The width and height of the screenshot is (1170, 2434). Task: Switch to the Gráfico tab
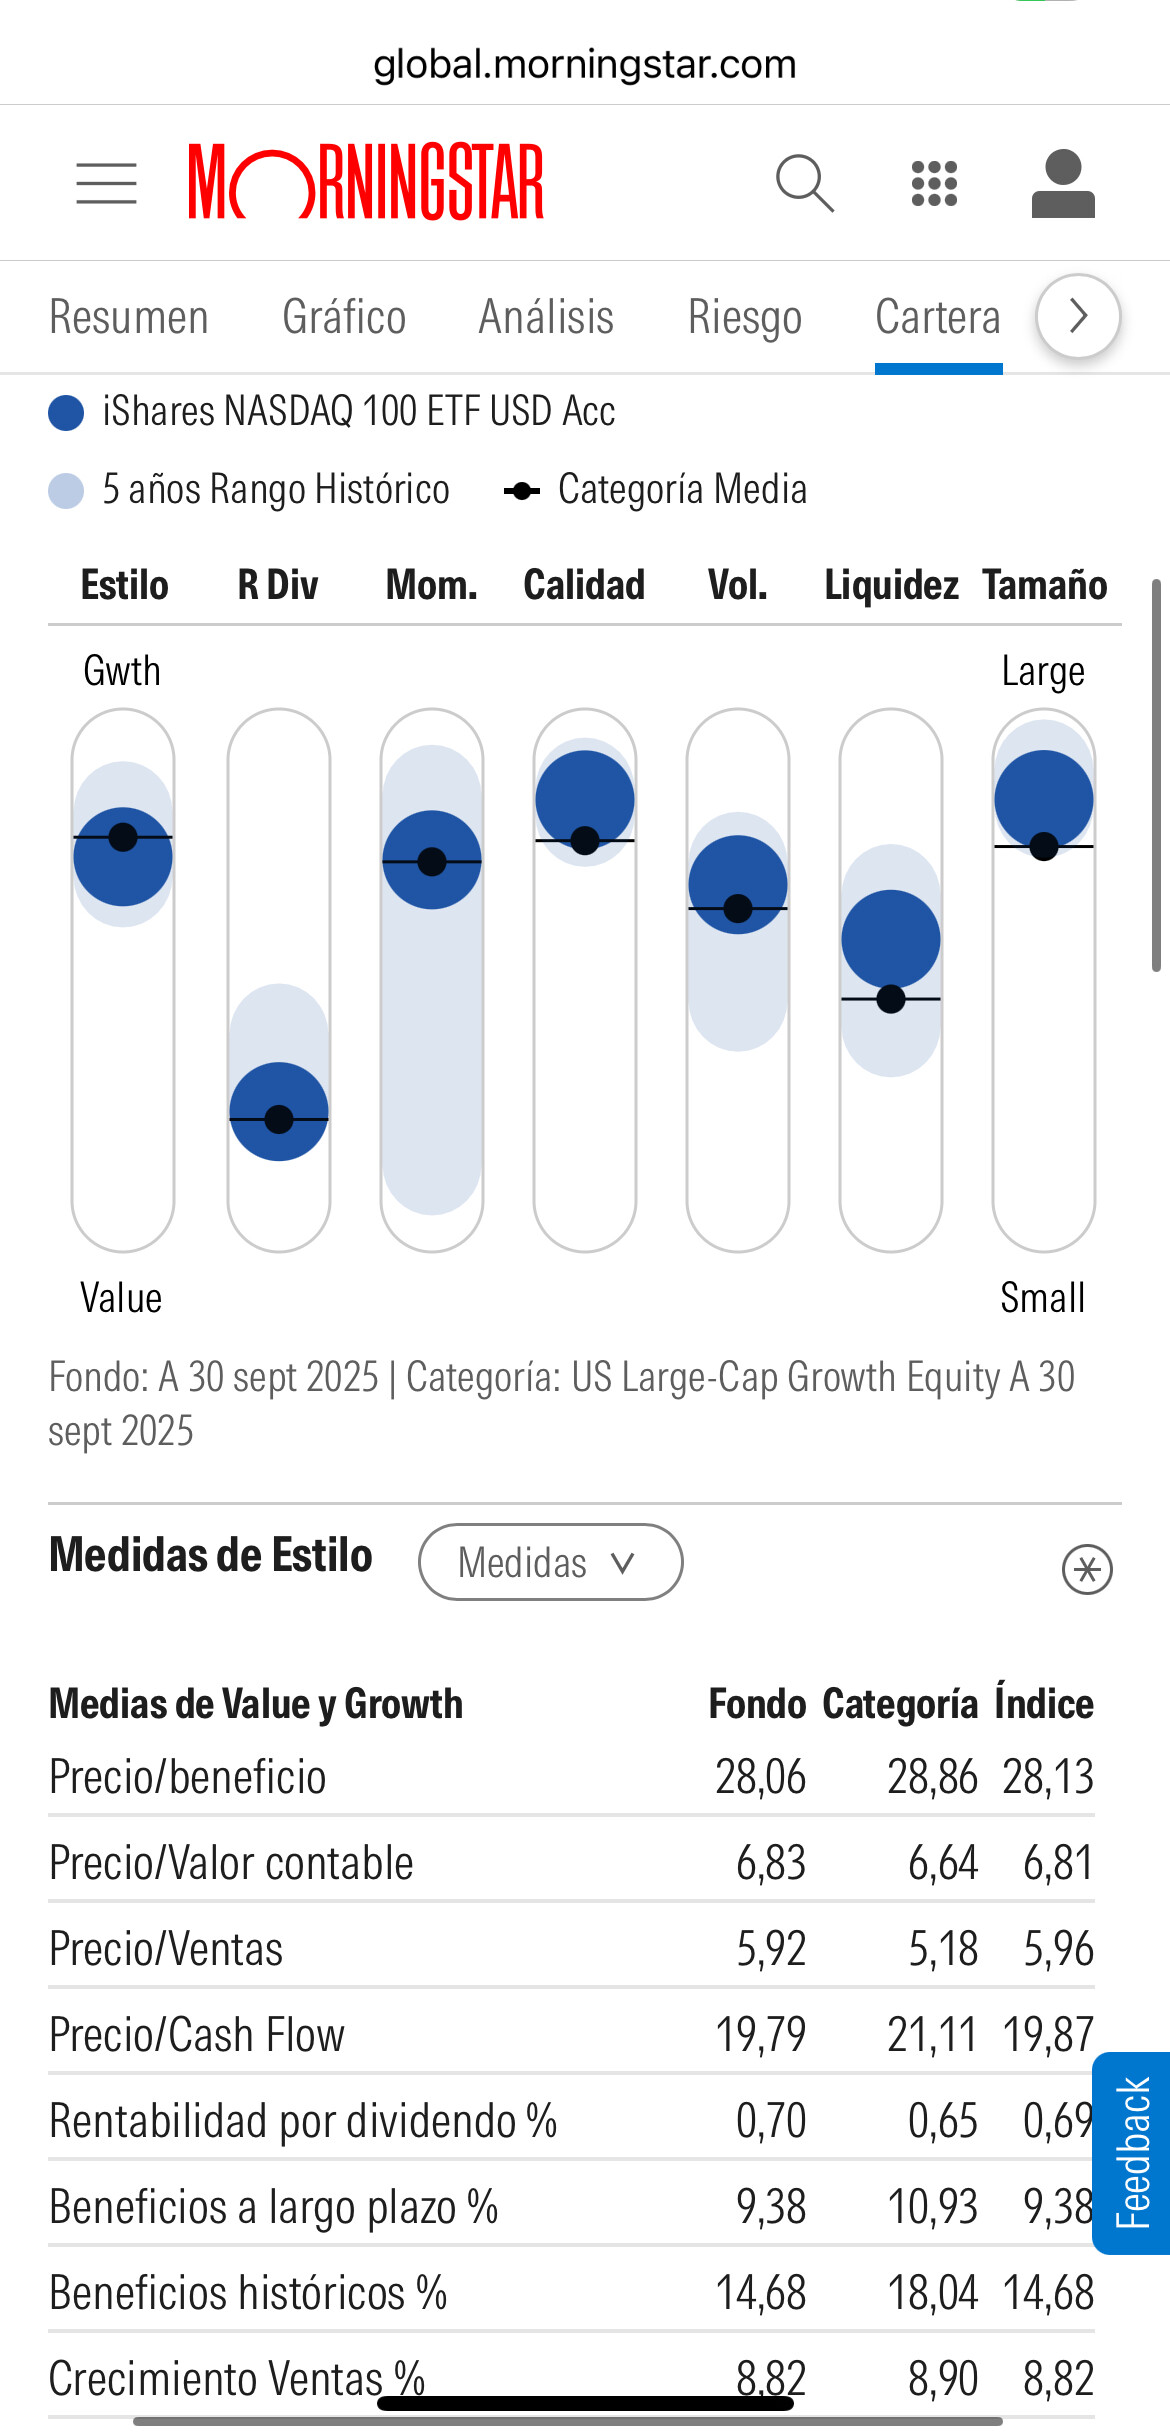pyautogui.click(x=344, y=317)
